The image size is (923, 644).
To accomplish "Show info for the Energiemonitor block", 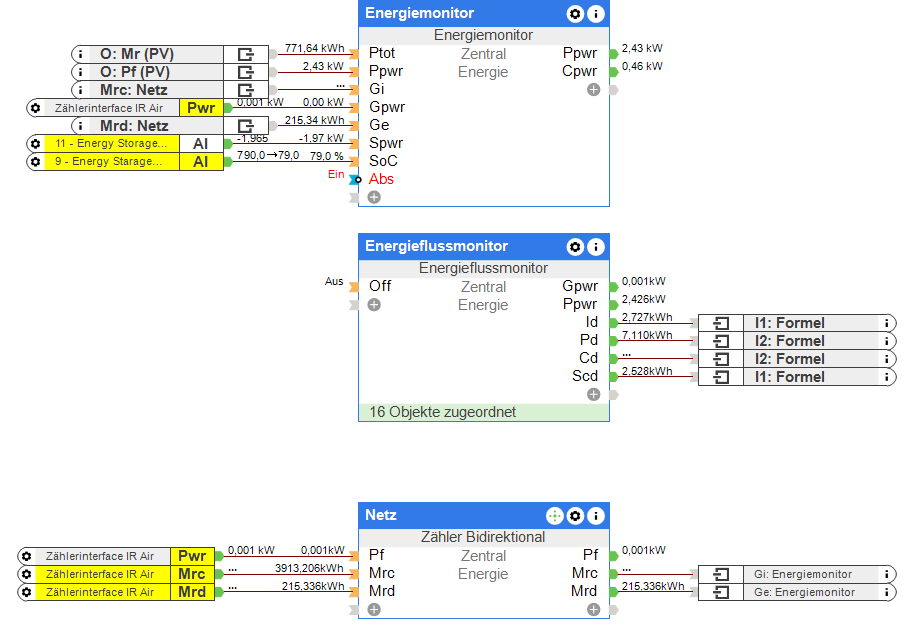I will pyautogui.click(x=596, y=14).
